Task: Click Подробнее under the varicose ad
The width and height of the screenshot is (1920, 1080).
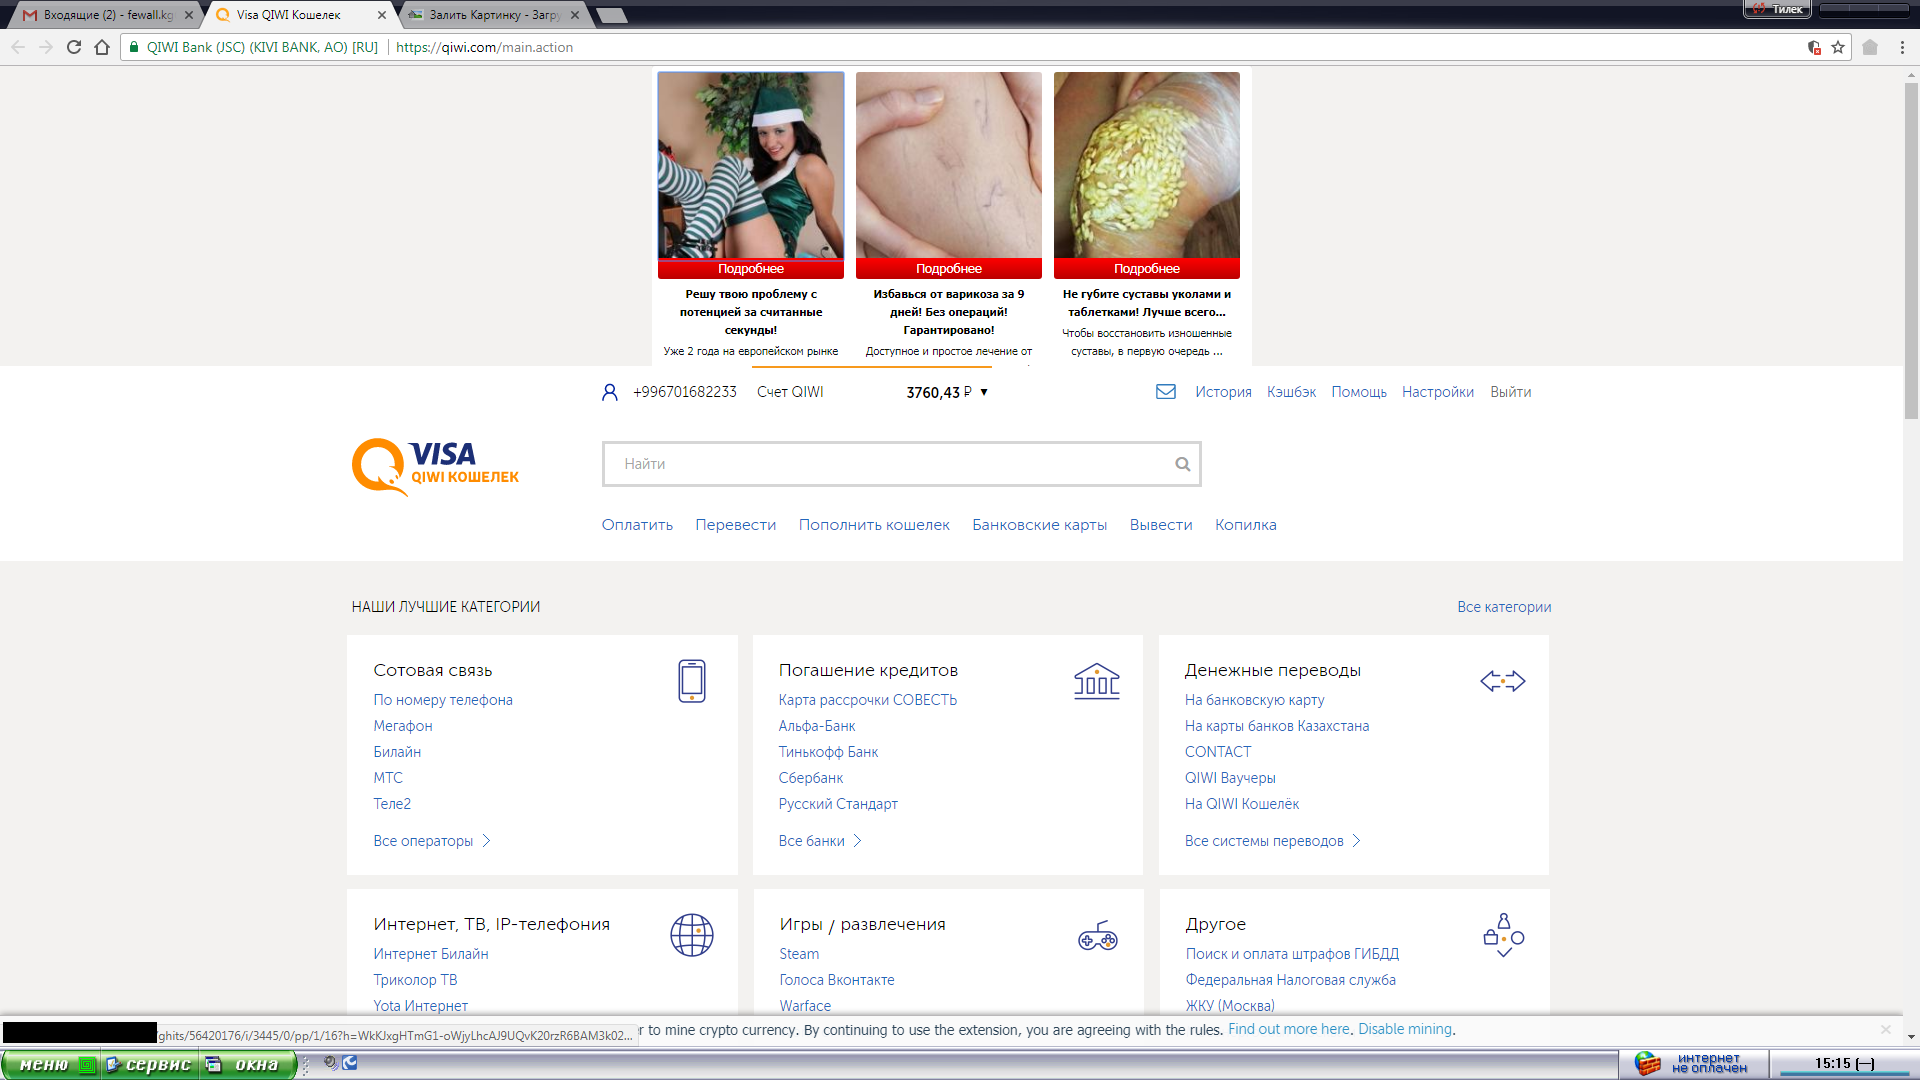Action: click(949, 269)
